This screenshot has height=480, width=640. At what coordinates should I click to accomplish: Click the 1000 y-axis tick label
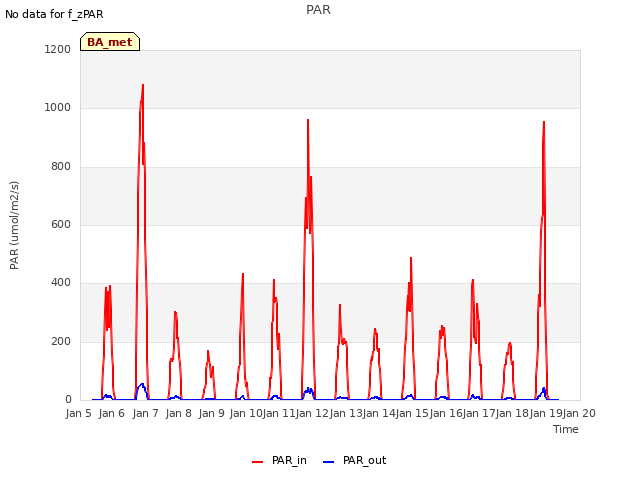[58, 108]
